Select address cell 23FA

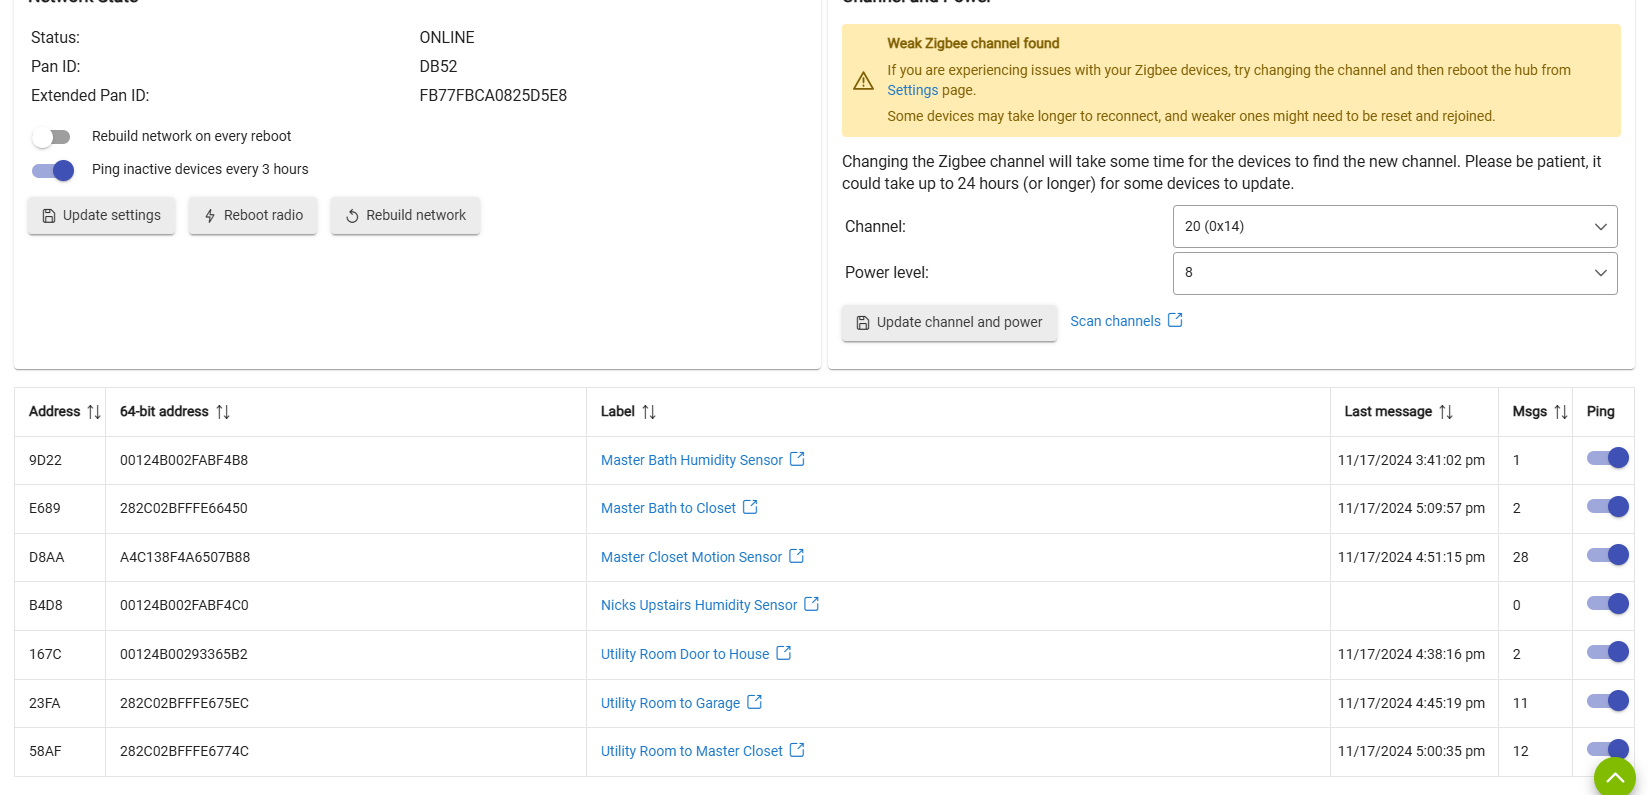[x=45, y=703]
